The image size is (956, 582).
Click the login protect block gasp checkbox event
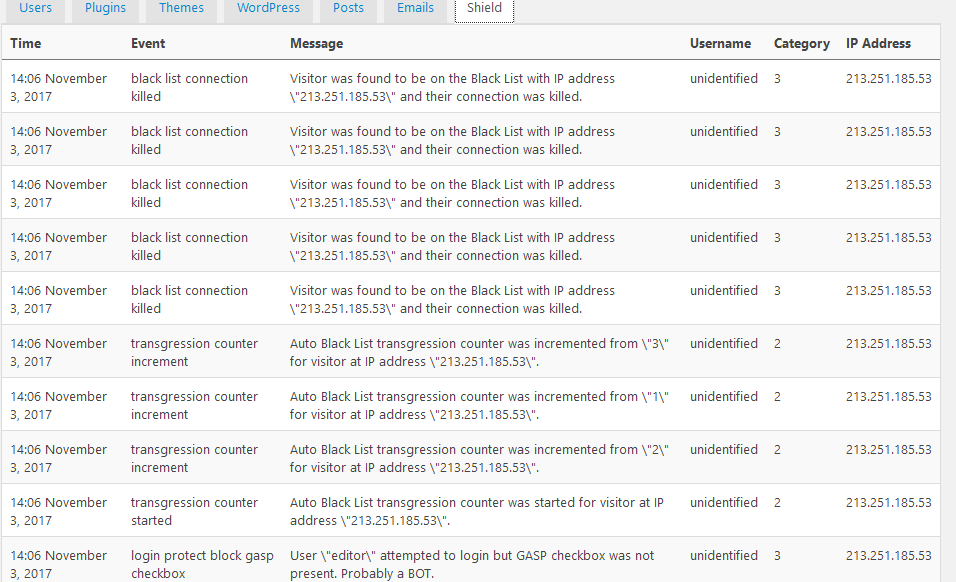pyautogui.click(x=202, y=564)
